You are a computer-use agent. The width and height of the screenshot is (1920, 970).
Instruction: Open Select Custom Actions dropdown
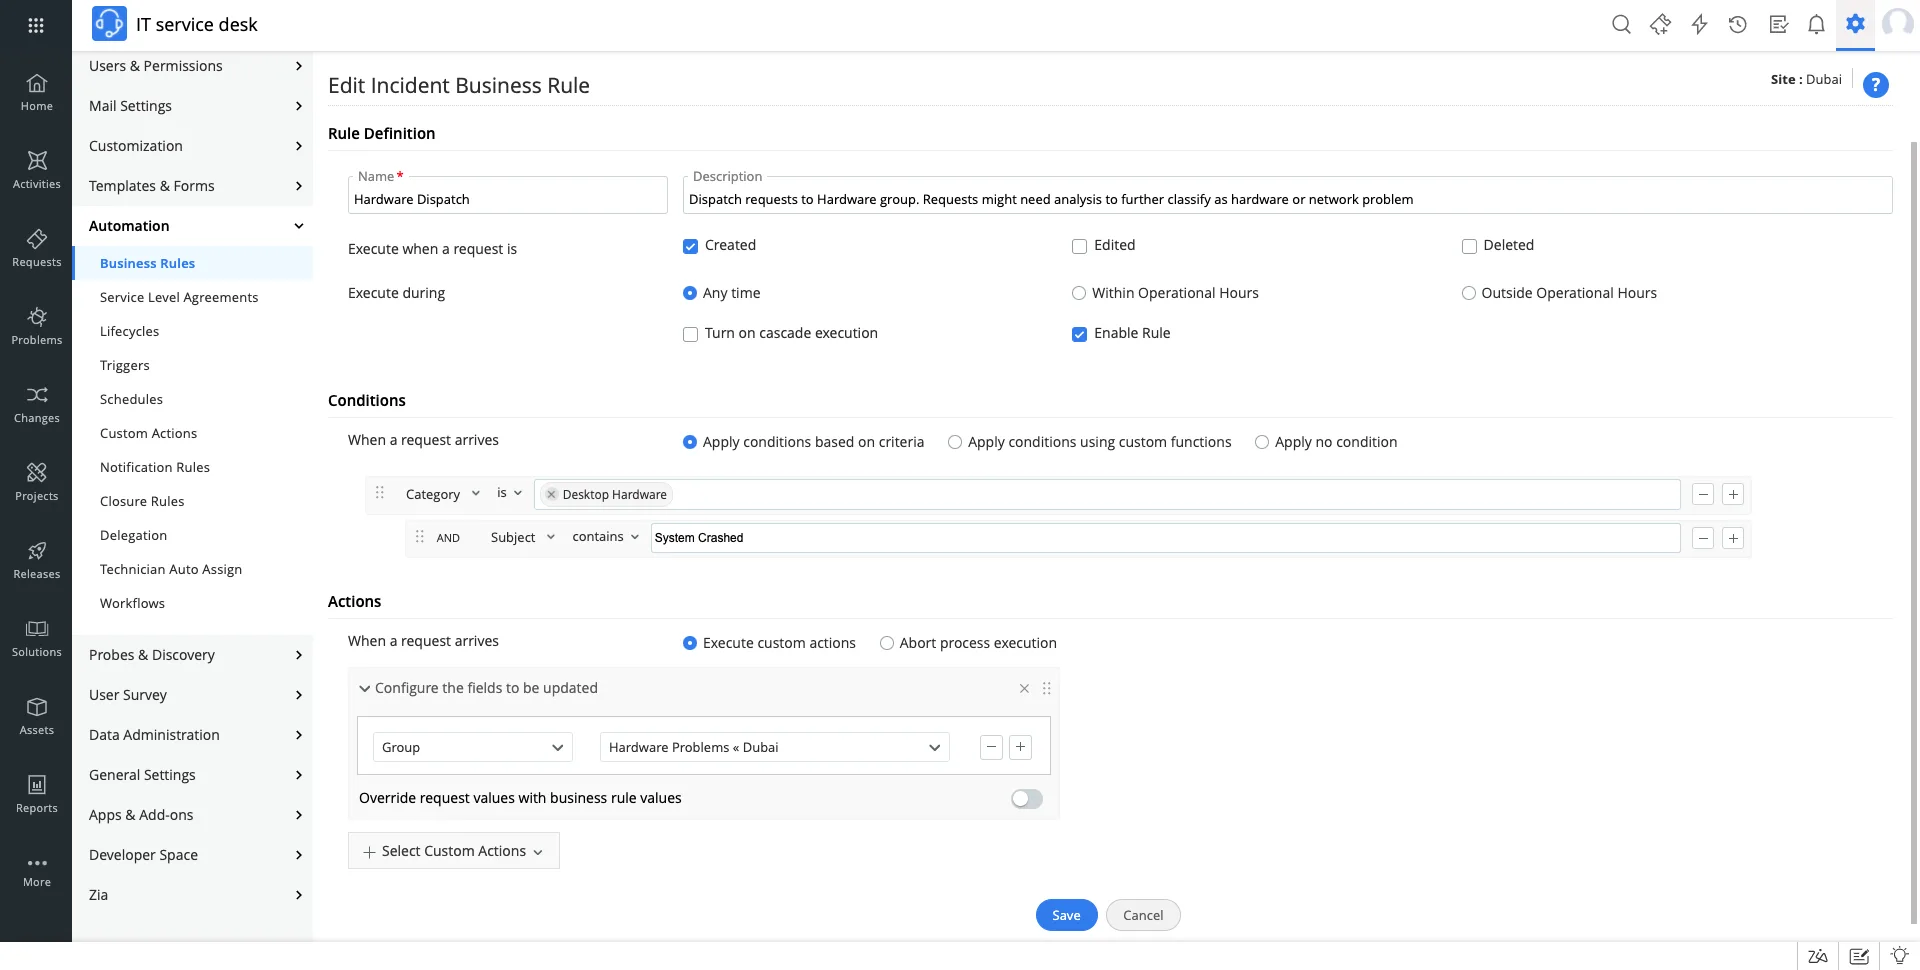(x=454, y=851)
